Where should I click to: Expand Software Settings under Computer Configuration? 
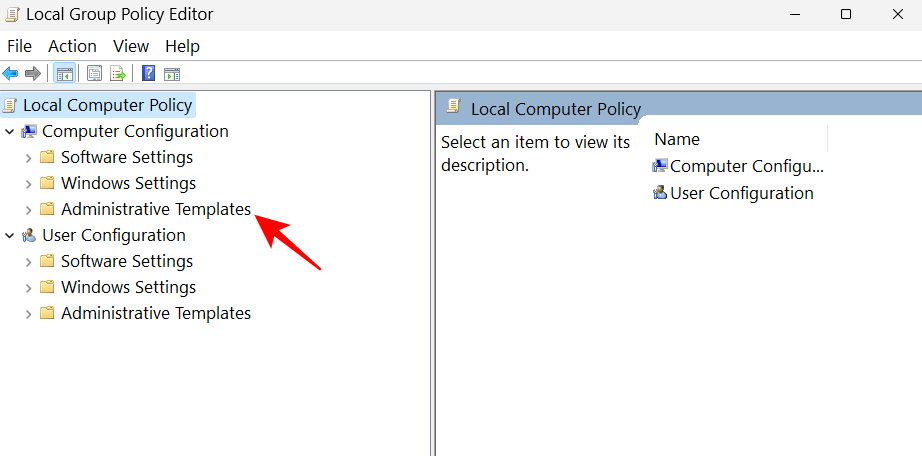[28, 158]
